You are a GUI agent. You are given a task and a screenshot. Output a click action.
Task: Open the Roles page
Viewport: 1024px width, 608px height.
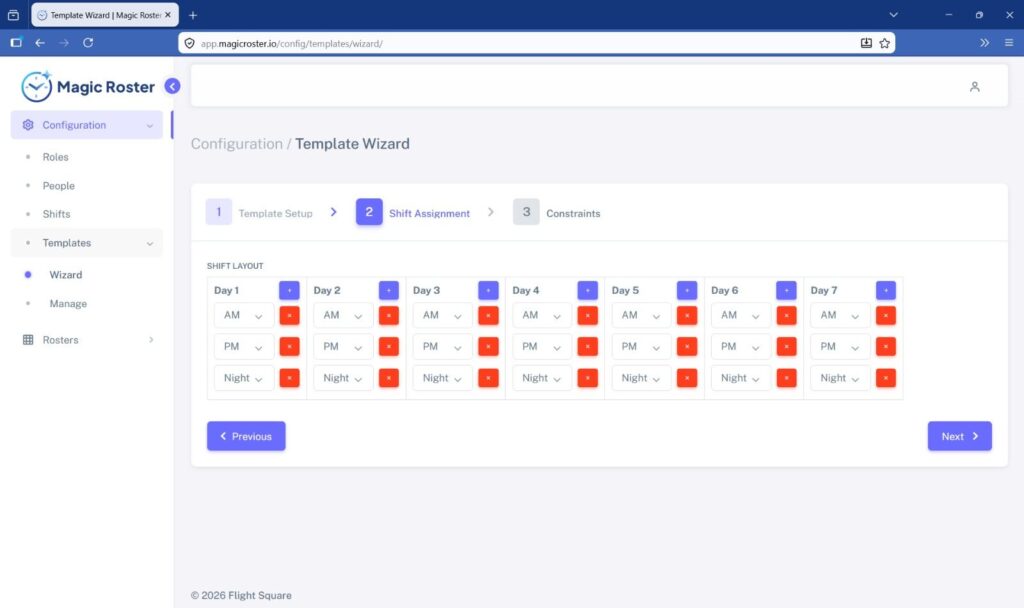[56, 157]
